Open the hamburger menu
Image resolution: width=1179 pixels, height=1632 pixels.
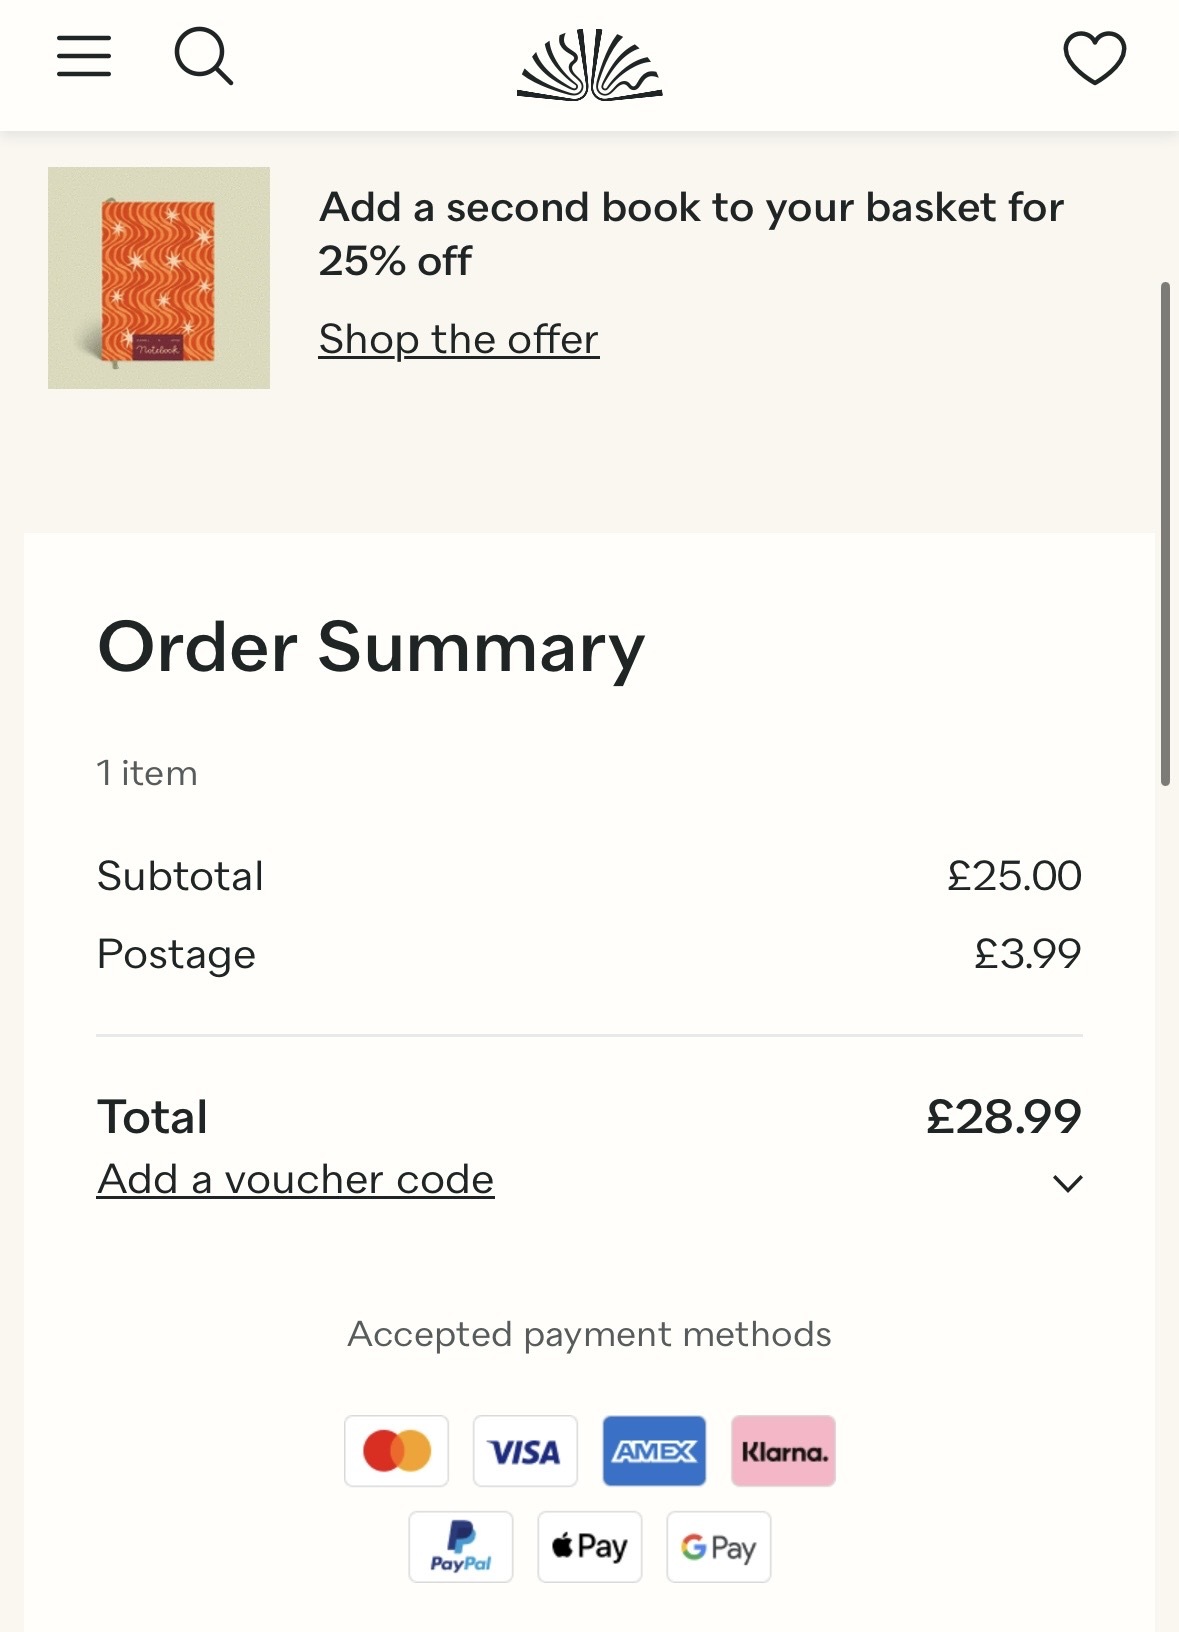pyautogui.click(x=84, y=57)
